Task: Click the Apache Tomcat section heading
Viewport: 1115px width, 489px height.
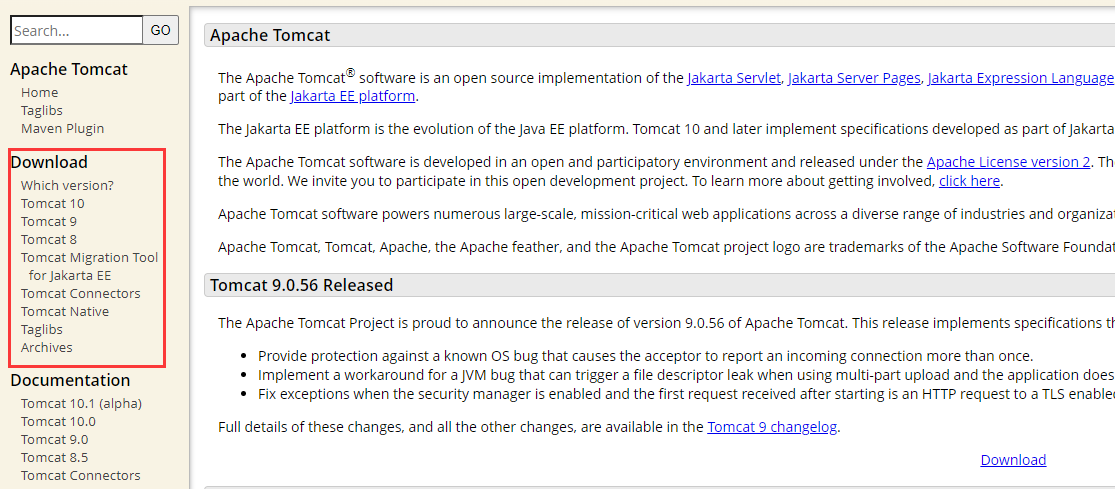Action: (270, 36)
